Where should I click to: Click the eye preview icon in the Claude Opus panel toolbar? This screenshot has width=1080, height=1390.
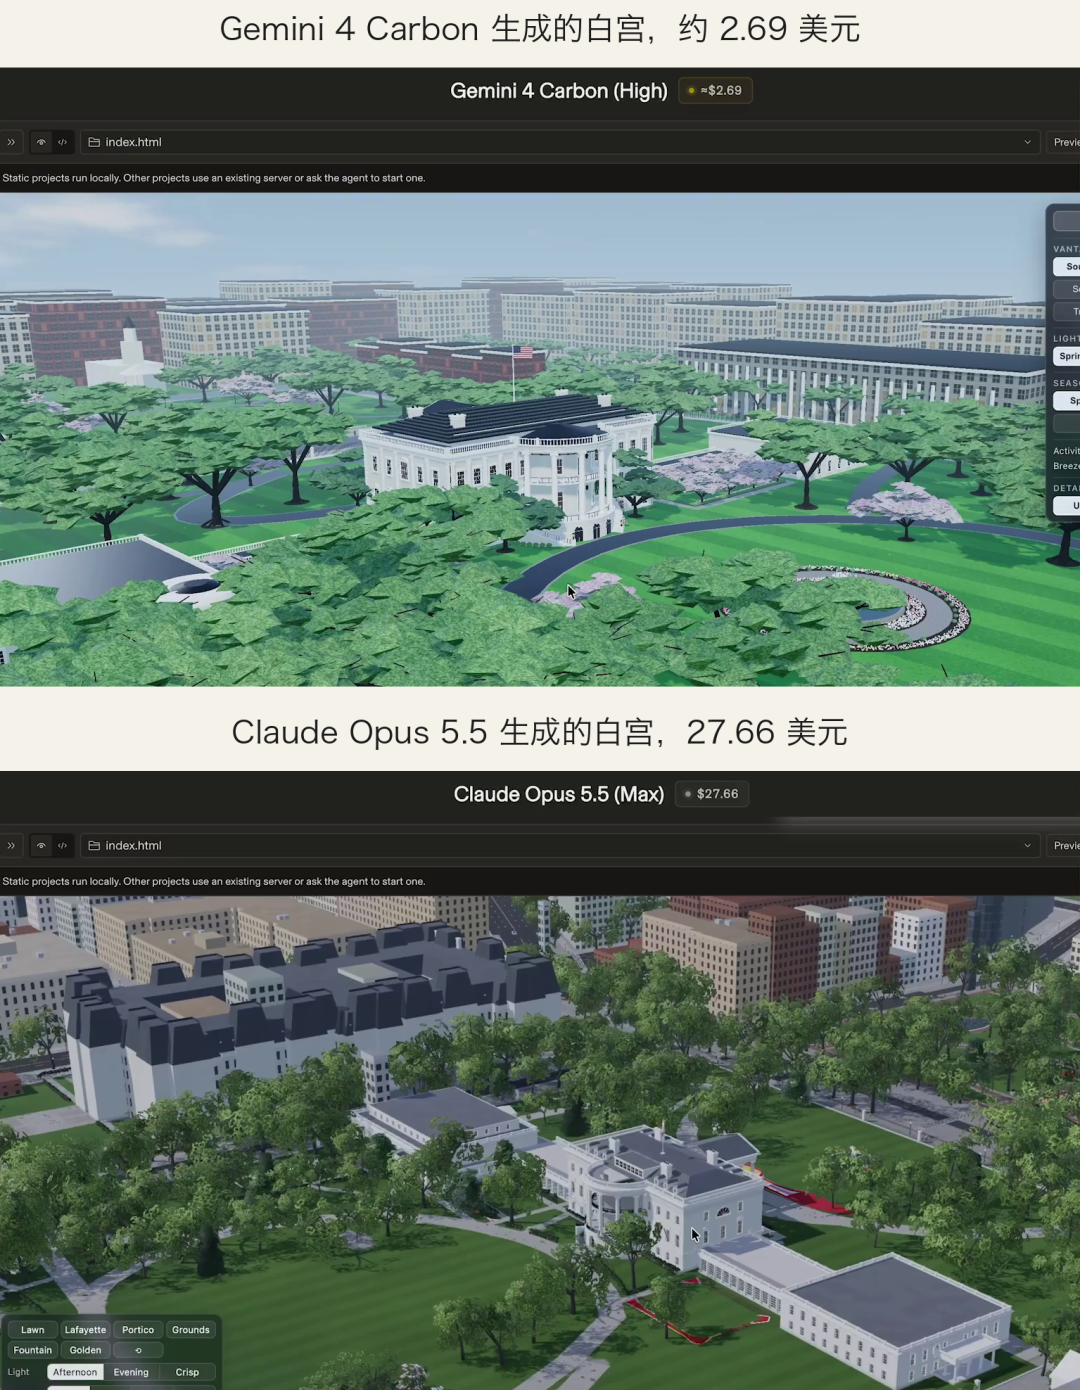point(41,846)
